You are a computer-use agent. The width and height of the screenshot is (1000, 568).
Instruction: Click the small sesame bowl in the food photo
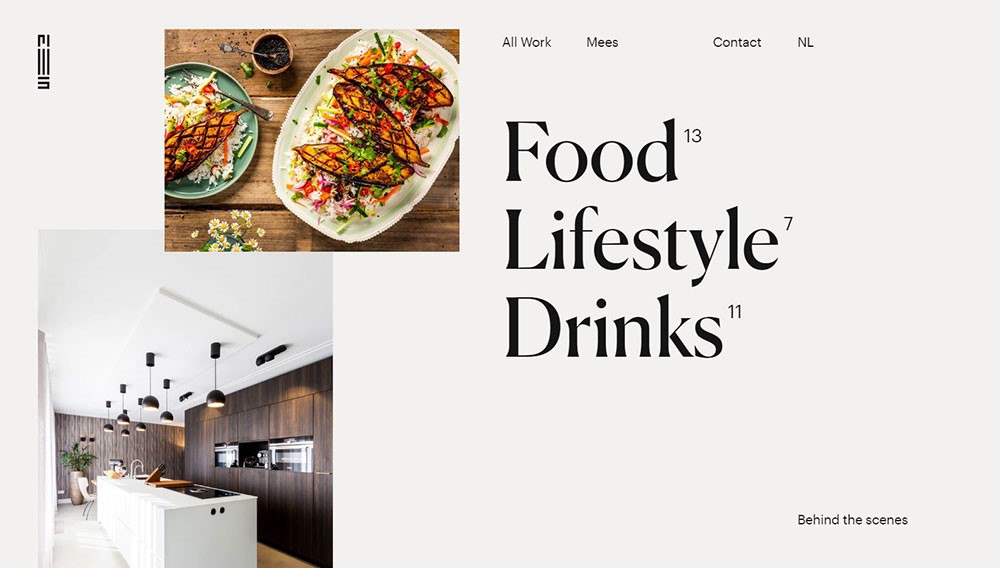(x=271, y=52)
